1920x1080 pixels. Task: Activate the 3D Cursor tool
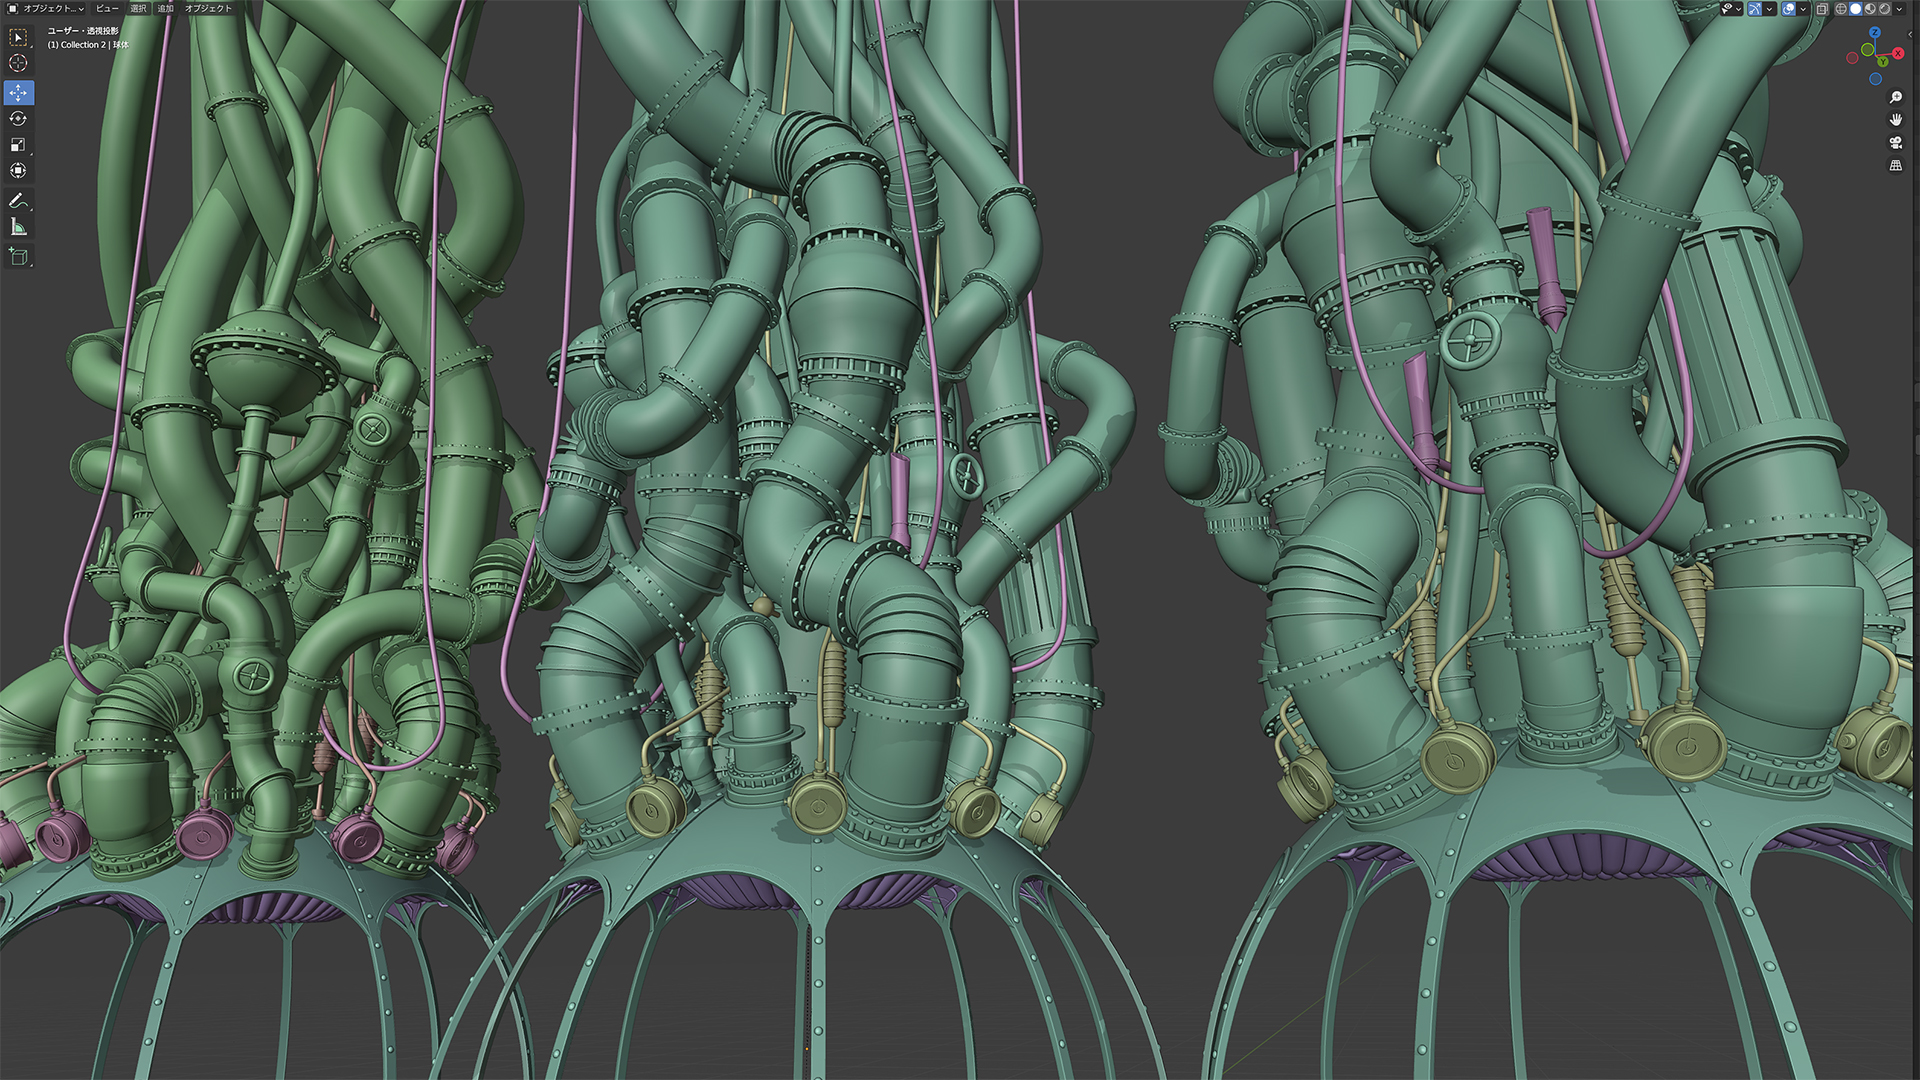18,63
